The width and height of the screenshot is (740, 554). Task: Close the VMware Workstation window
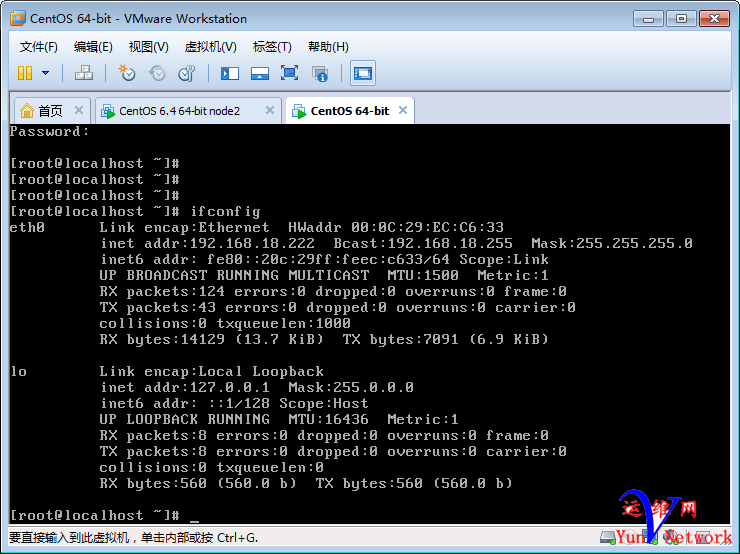tap(715, 19)
